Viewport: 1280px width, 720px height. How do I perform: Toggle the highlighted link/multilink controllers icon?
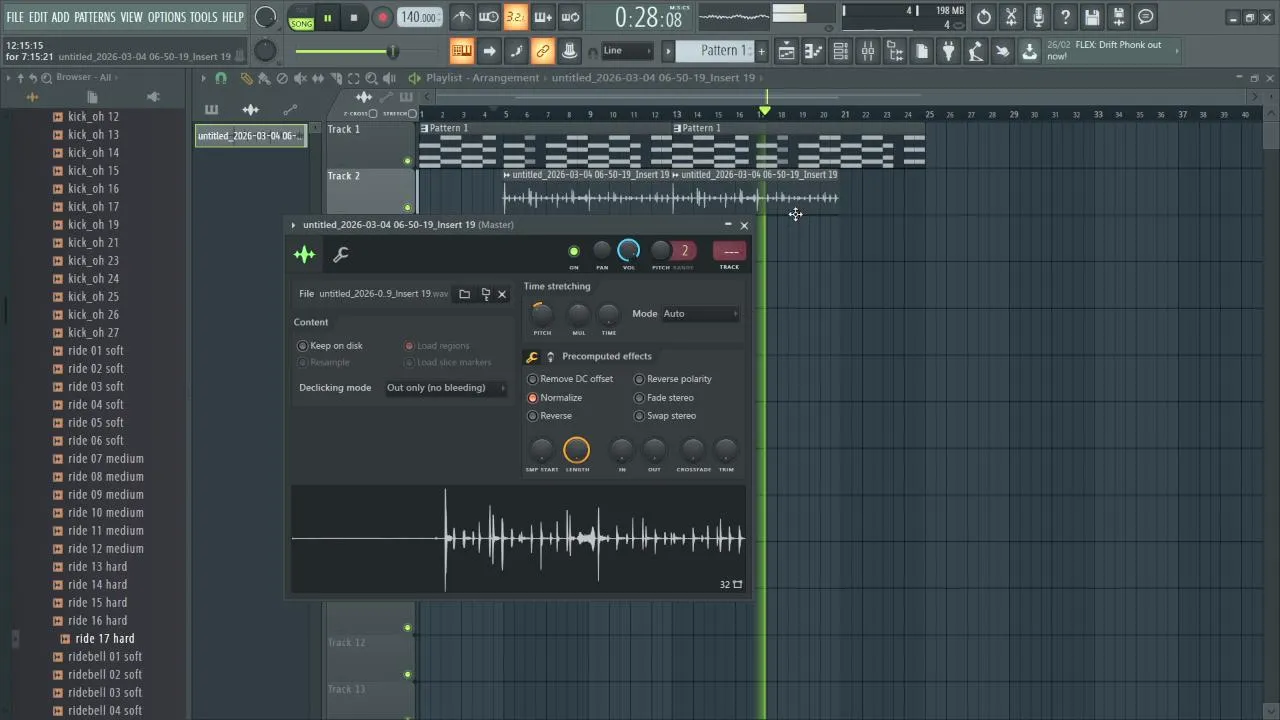click(x=543, y=51)
